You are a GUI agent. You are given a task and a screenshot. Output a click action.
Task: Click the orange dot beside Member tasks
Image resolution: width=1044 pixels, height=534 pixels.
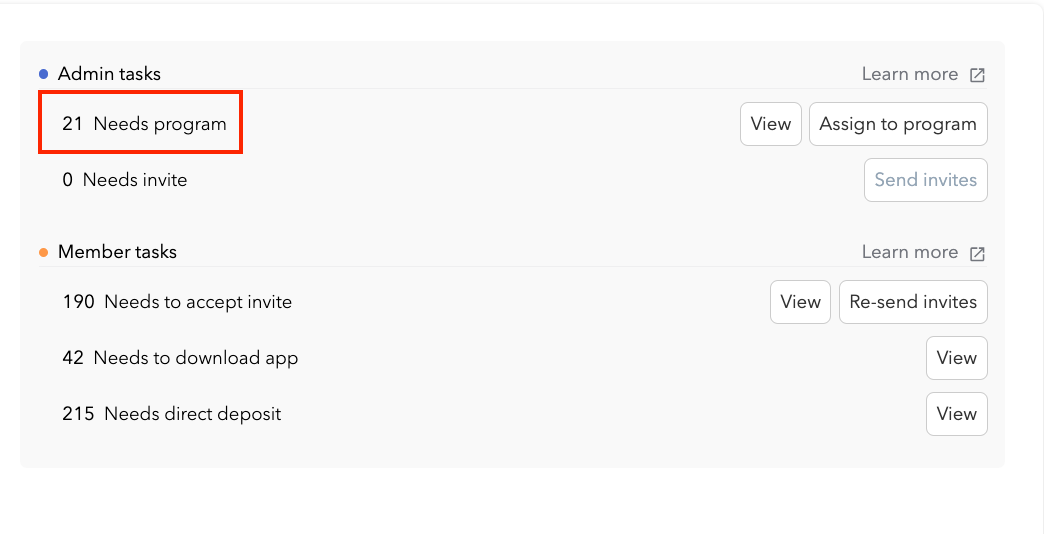pyautogui.click(x=44, y=252)
